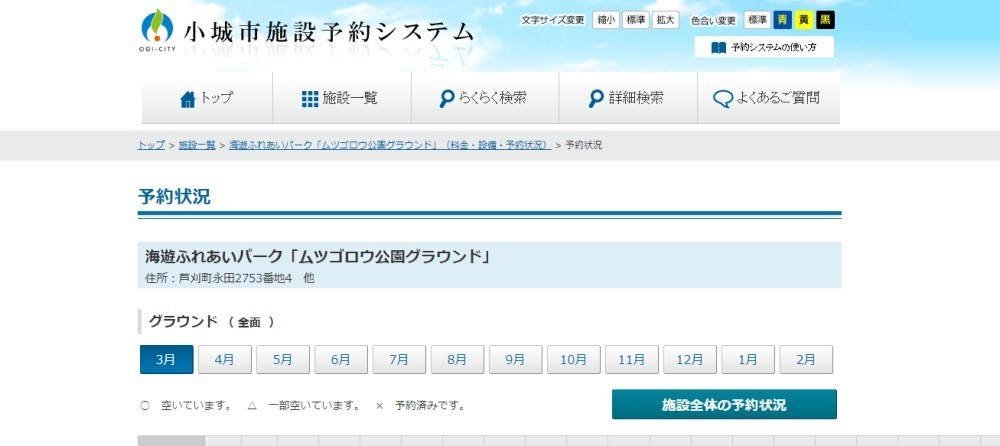Image resolution: width=1000 pixels, height=446 pixels.
Task: Select the 標準 color scheme
Action: tap(757, 20)
